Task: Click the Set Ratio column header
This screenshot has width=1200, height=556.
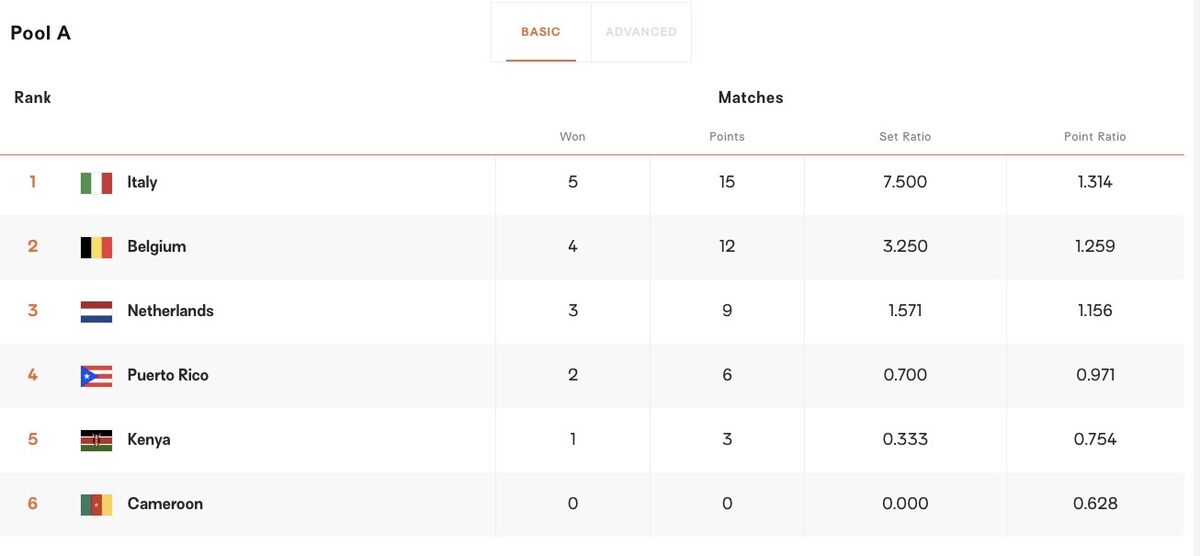Action: [905, 136]
